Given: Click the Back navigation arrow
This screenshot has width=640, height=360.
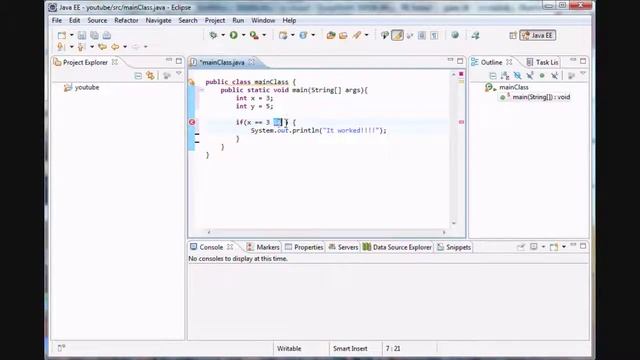Looking at the screenshot, I should [x=116, y=47].
